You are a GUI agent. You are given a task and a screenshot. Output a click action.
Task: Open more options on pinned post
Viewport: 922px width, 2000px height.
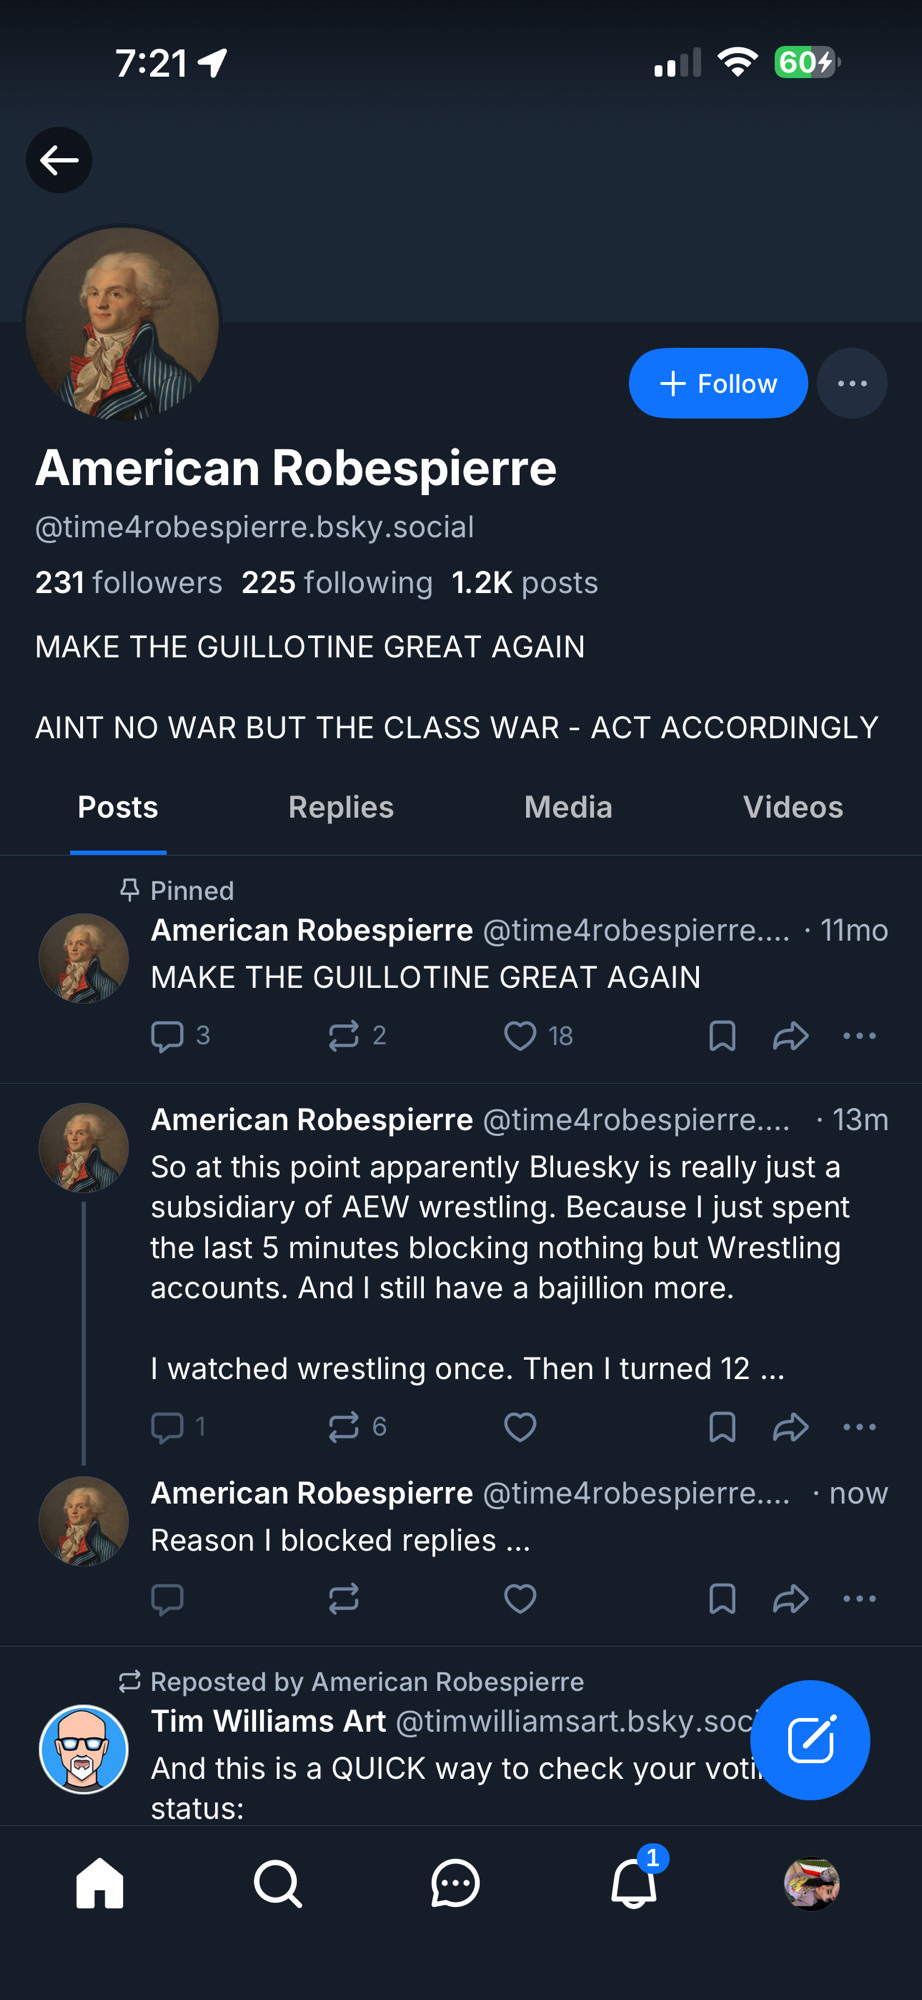(x=859, y=1036)
